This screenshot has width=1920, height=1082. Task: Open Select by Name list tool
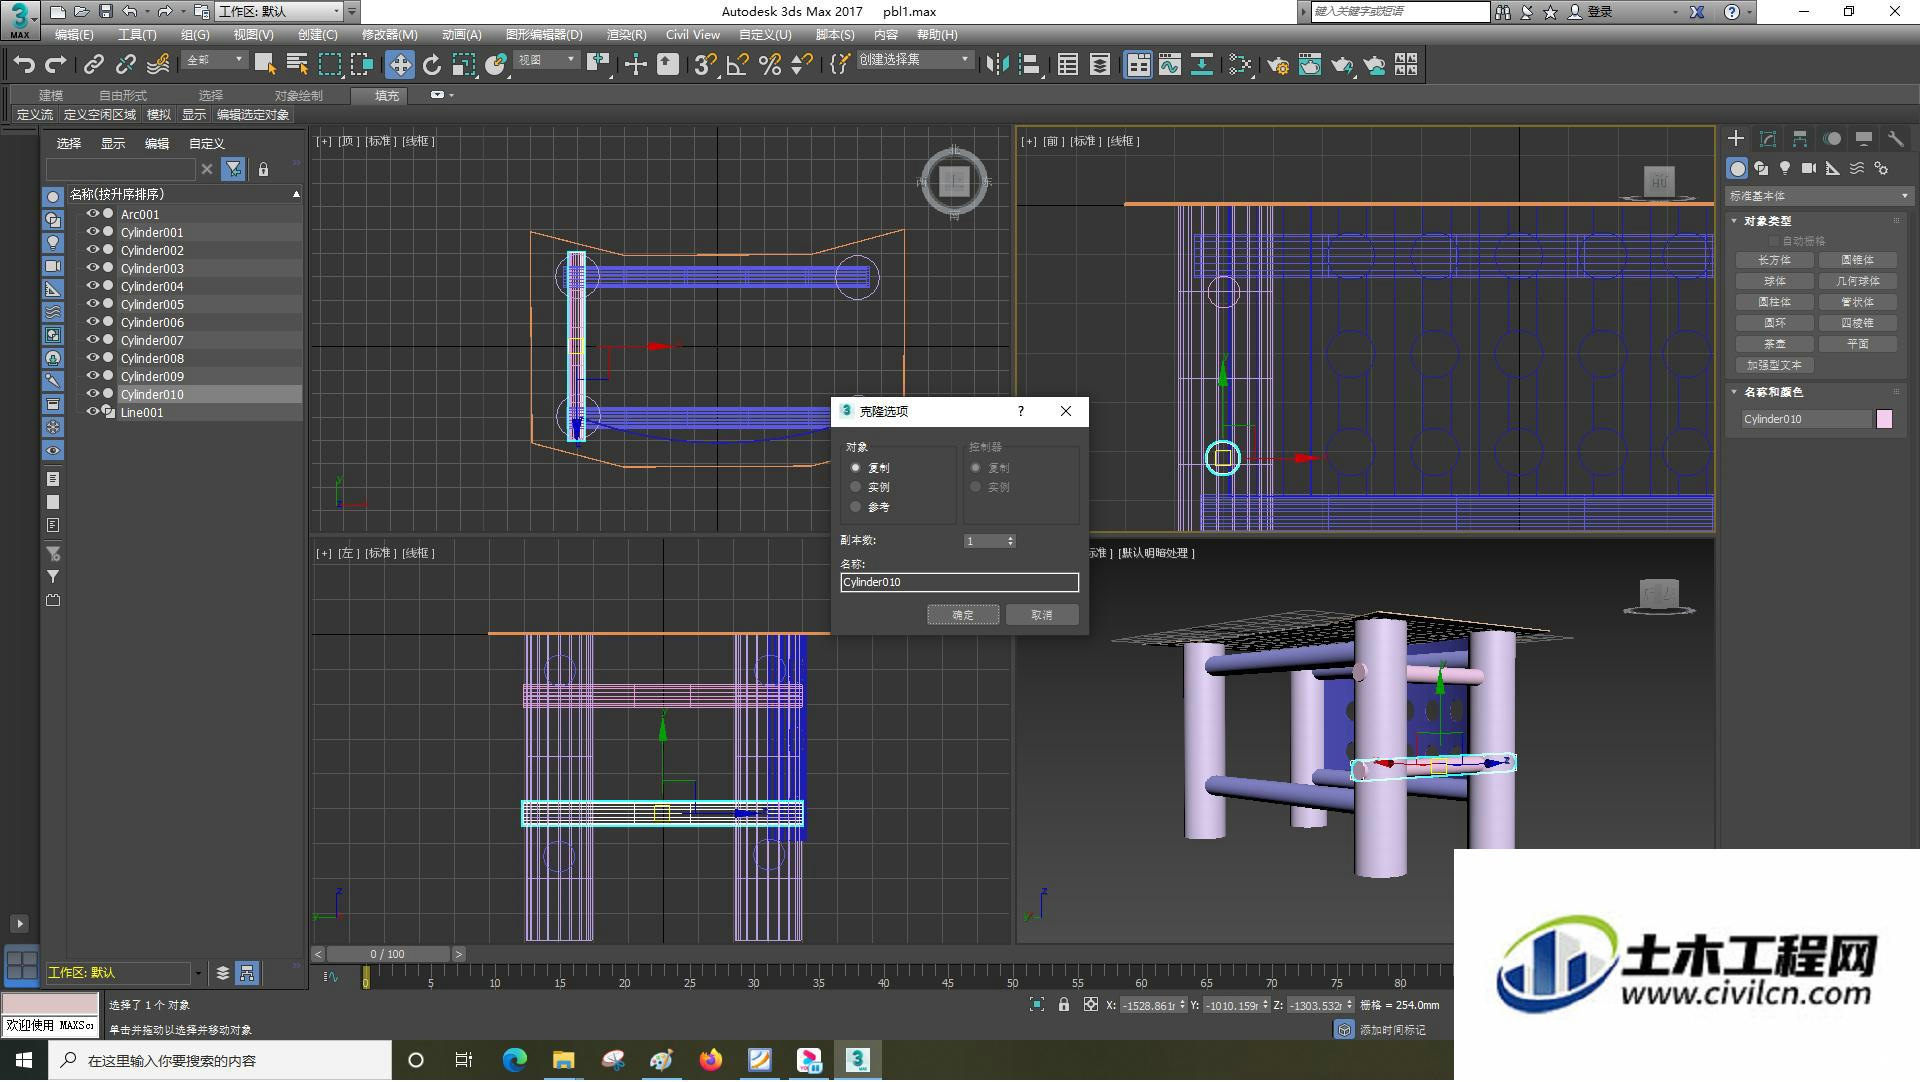tap(297, 65)
